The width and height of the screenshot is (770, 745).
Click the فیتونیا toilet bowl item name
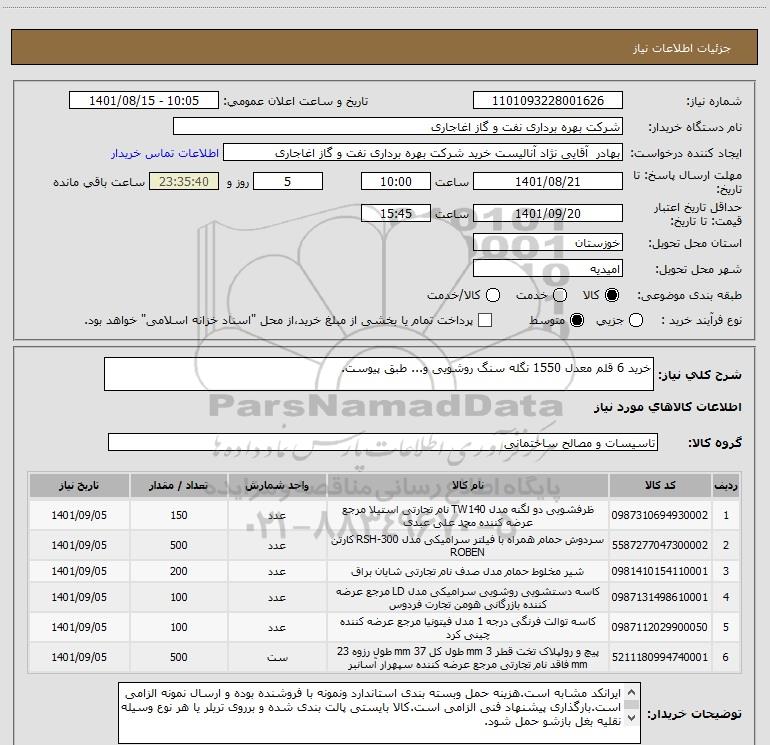click(468, 628)
